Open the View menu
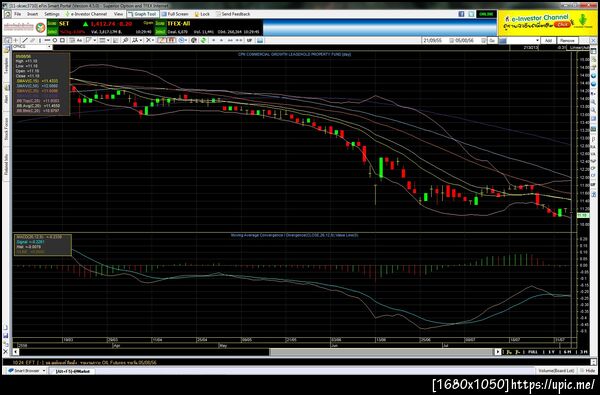 [x=118, y=14]
